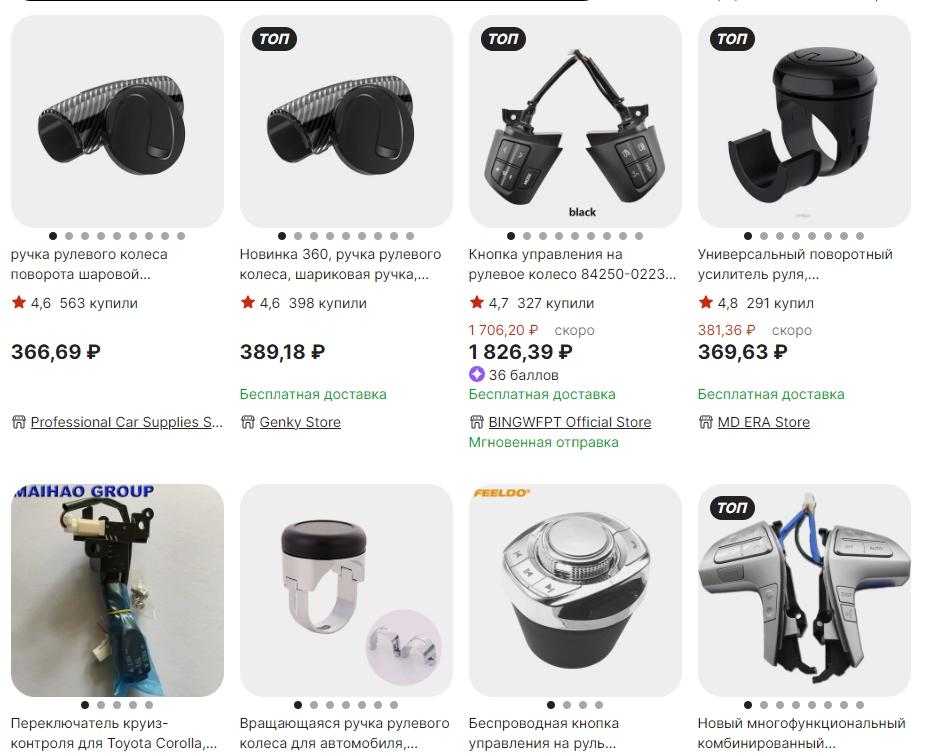The width and height of the screenshot is (930, 755).
Task: Open the Professional Car Supplies store link
Action: [126, 422]
